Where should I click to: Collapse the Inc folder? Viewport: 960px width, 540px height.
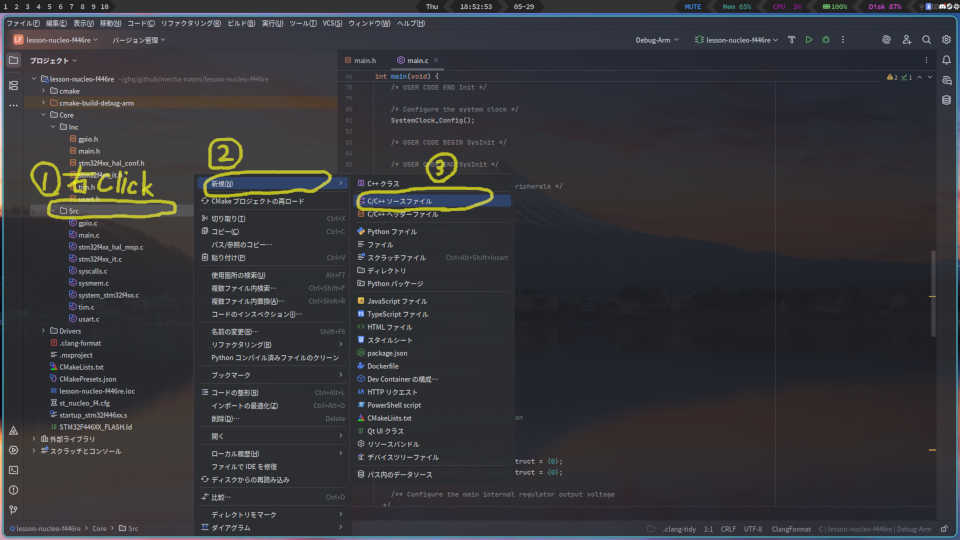[53, 127]
